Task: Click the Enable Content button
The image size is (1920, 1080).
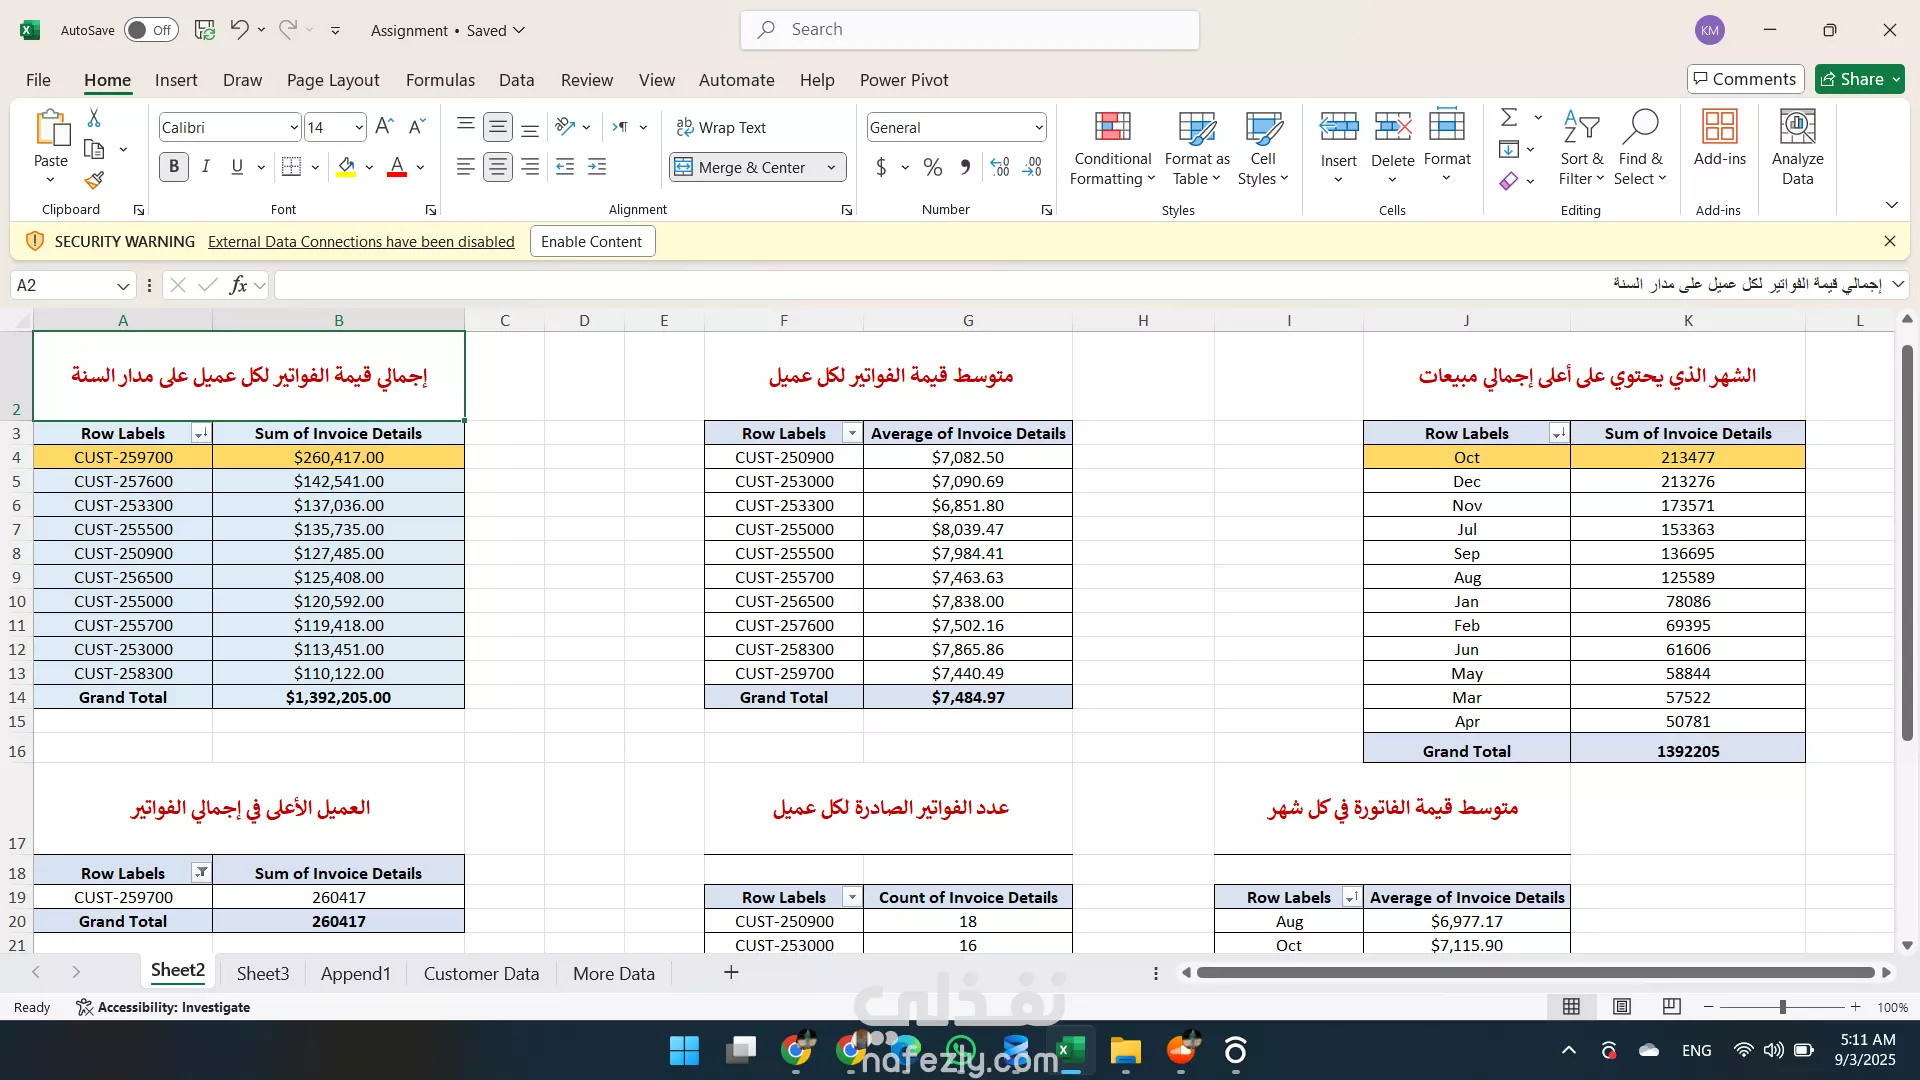Action: tap(591, 241)
